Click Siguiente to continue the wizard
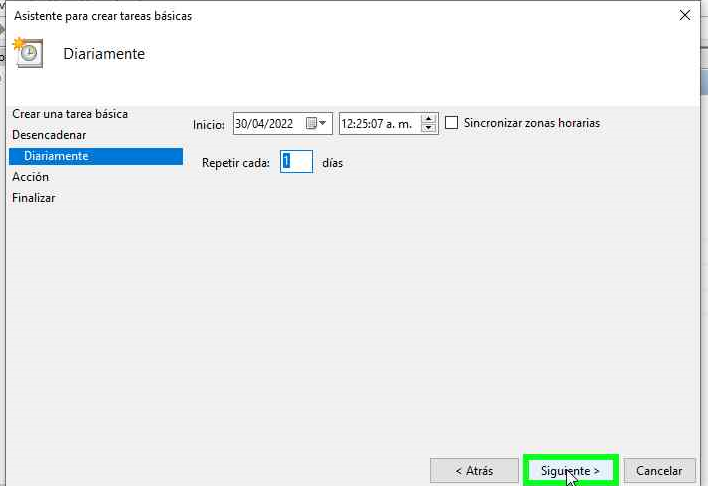This screenshot has width=708, height=486. pos(570,470)
